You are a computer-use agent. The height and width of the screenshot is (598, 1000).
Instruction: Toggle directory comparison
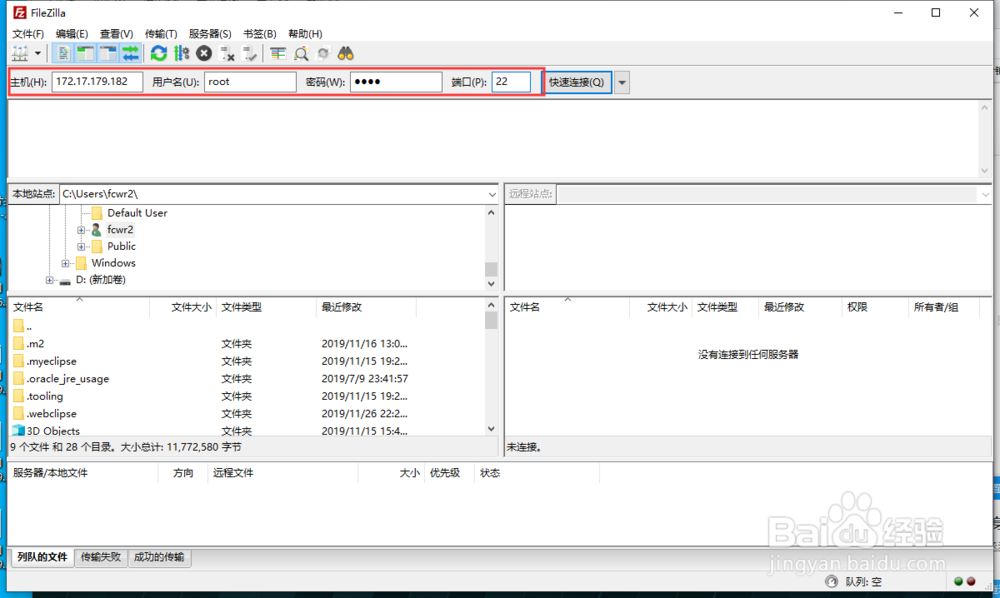(301, 54)
